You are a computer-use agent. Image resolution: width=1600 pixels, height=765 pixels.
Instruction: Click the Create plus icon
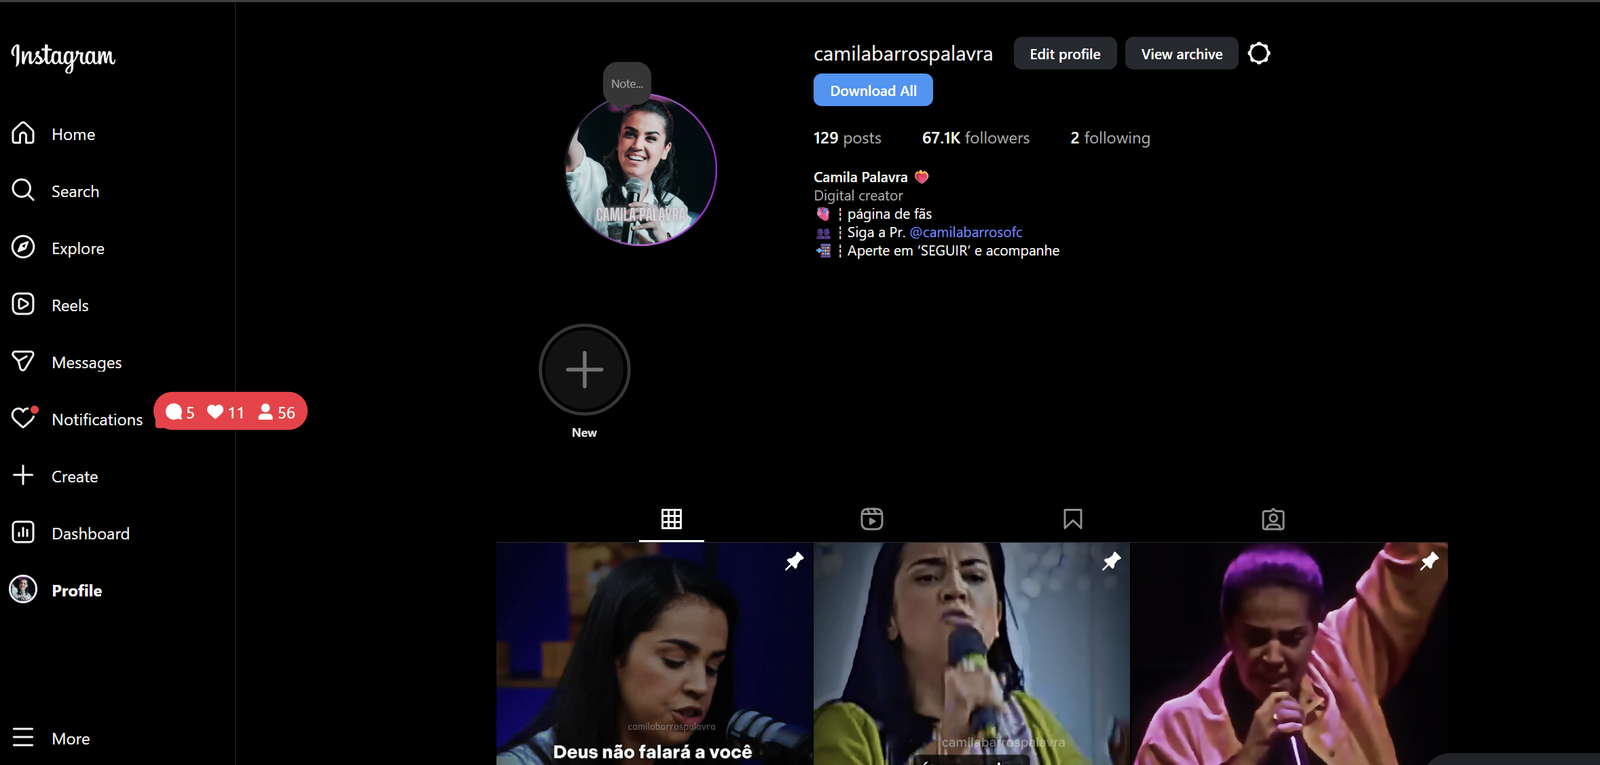coord(23,475)
